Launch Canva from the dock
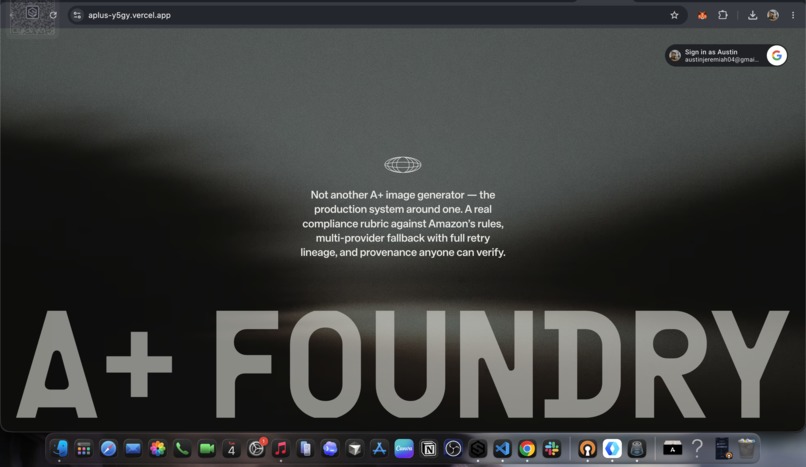 (x=404, y=449)
